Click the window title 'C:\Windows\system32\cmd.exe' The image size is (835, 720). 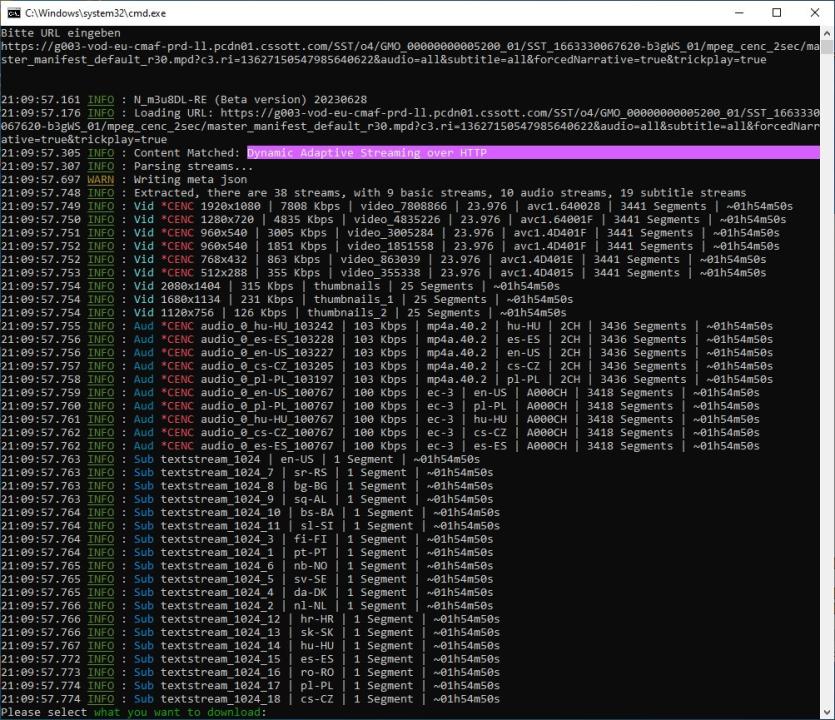point(95,13)
